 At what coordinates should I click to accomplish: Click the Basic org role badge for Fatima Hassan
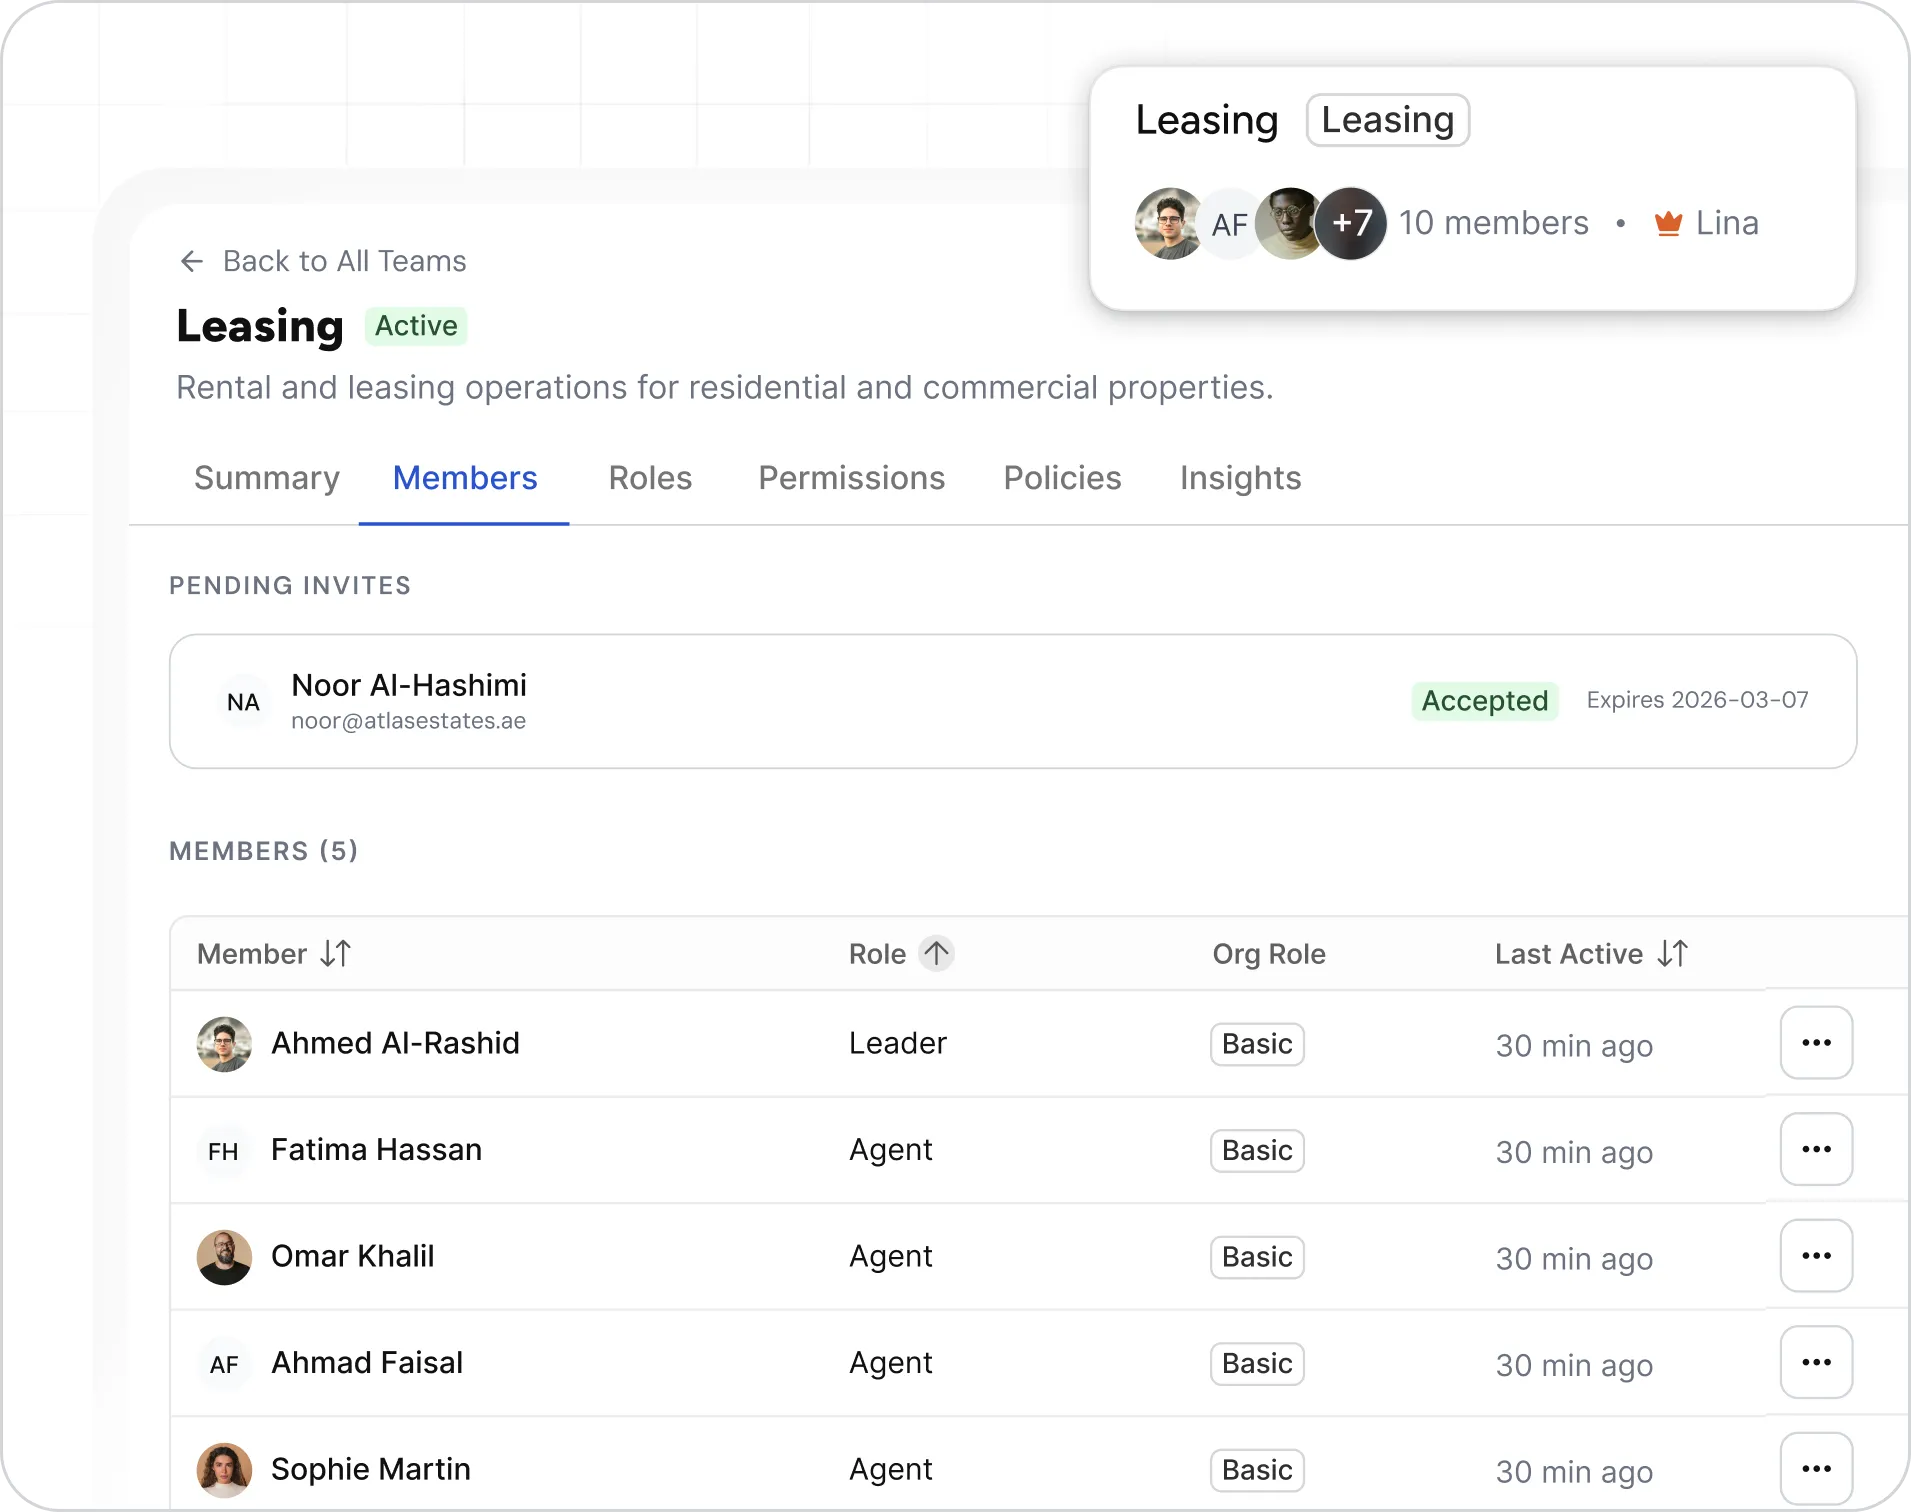coord(1257,1151)
